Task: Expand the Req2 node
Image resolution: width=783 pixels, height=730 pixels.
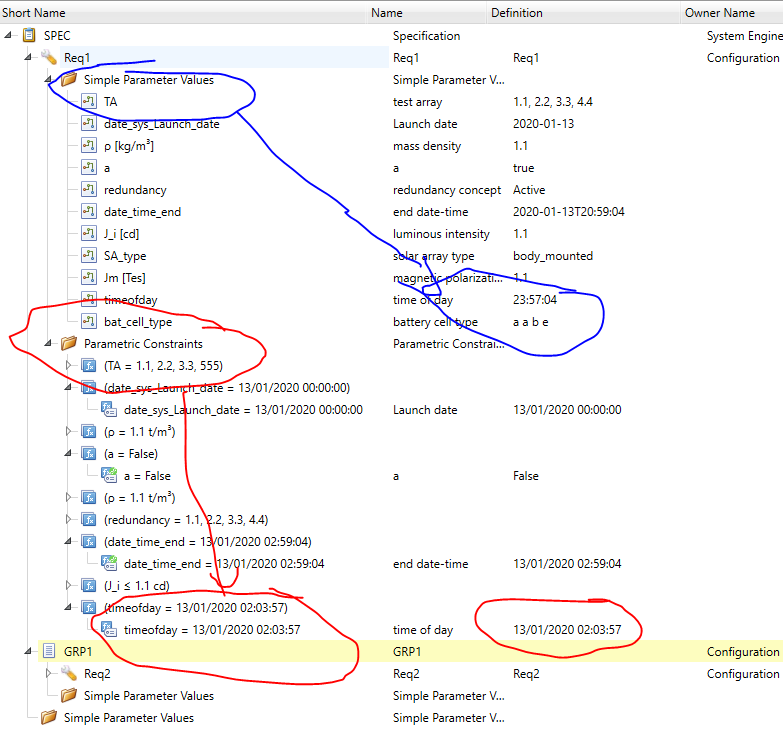Action: pyautogui.click(x=48, y=673)
